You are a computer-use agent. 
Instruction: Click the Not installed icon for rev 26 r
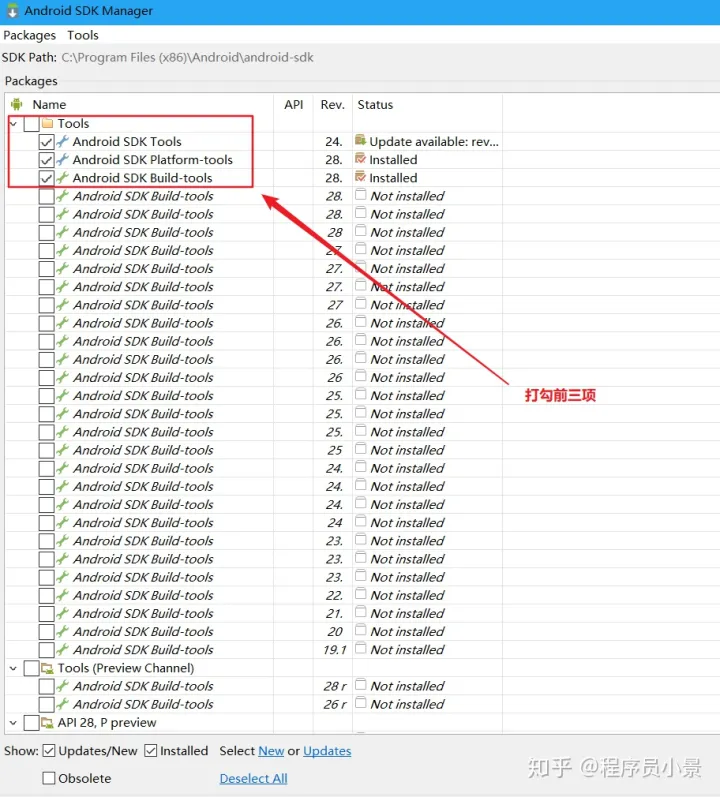(361, 702)
